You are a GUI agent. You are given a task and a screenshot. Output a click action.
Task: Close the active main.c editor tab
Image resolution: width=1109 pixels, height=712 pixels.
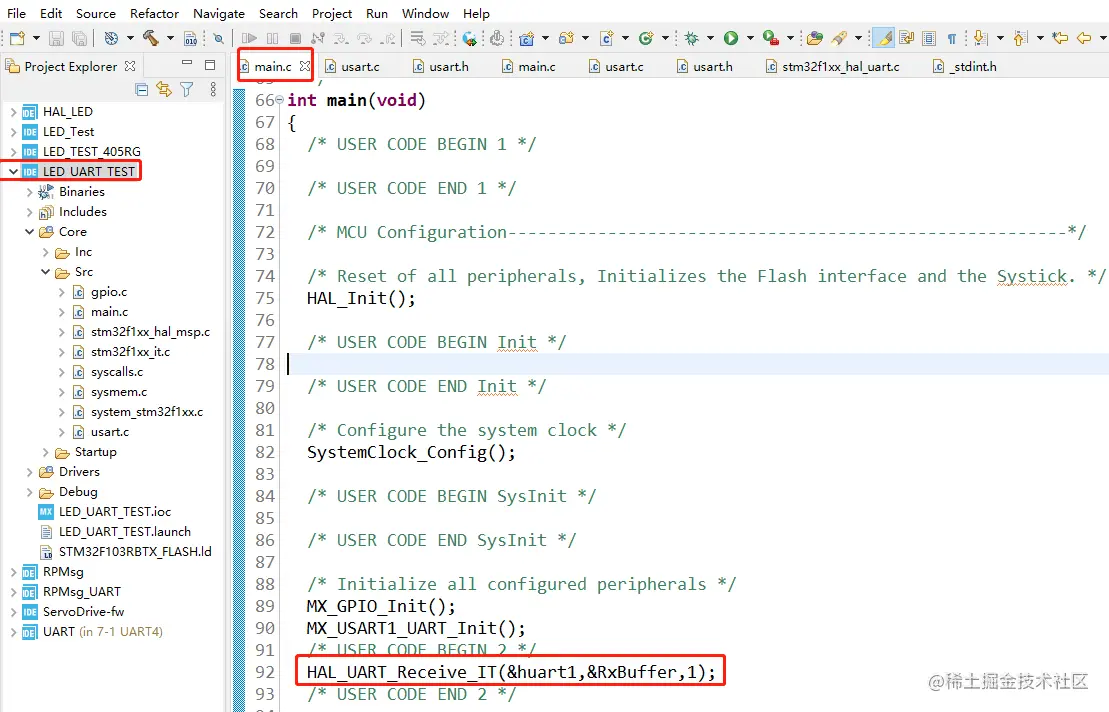point(305,66)
